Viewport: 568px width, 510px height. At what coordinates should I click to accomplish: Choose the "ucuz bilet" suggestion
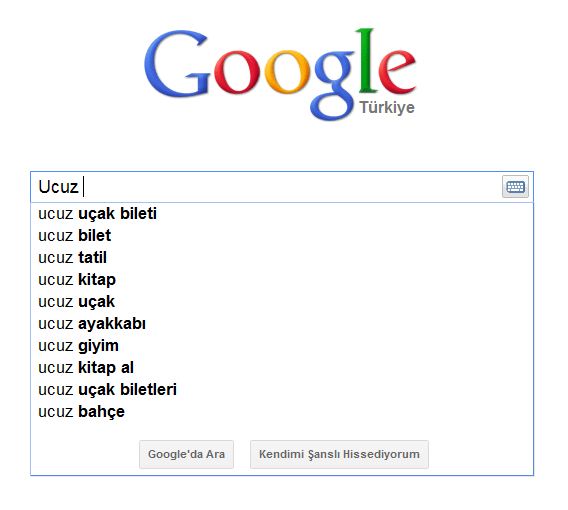pyautogui.click(x=282, y=236)
